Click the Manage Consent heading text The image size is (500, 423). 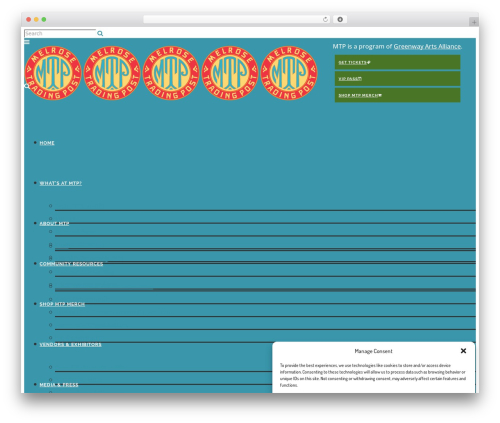click(373, 351)
